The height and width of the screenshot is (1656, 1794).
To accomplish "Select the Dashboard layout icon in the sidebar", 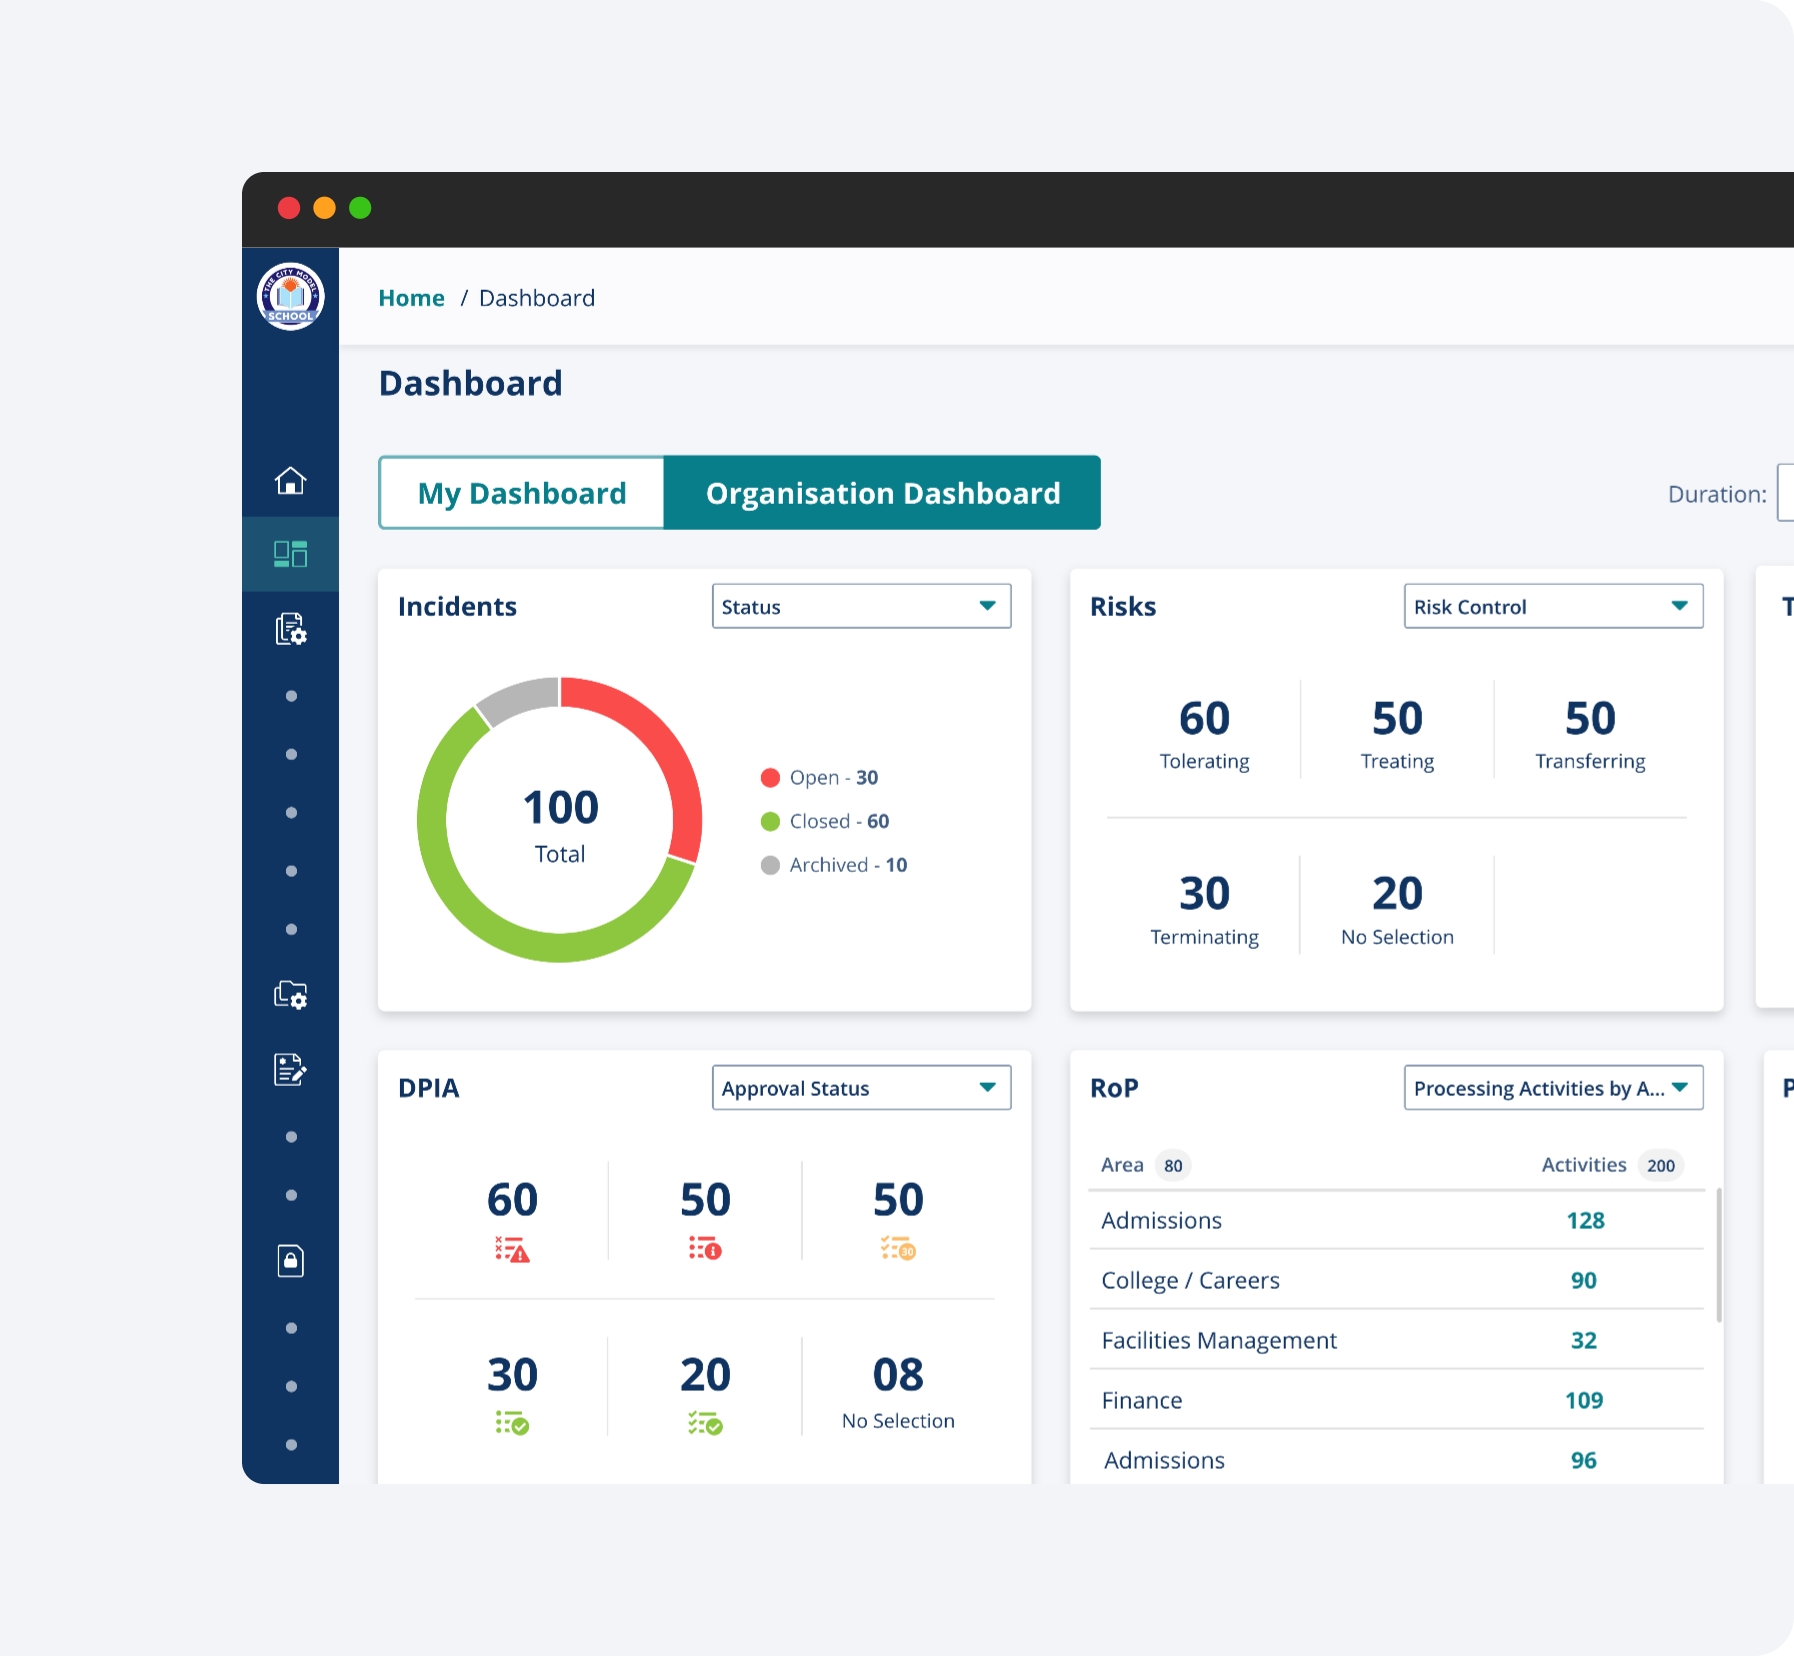I will click(290, 554).
